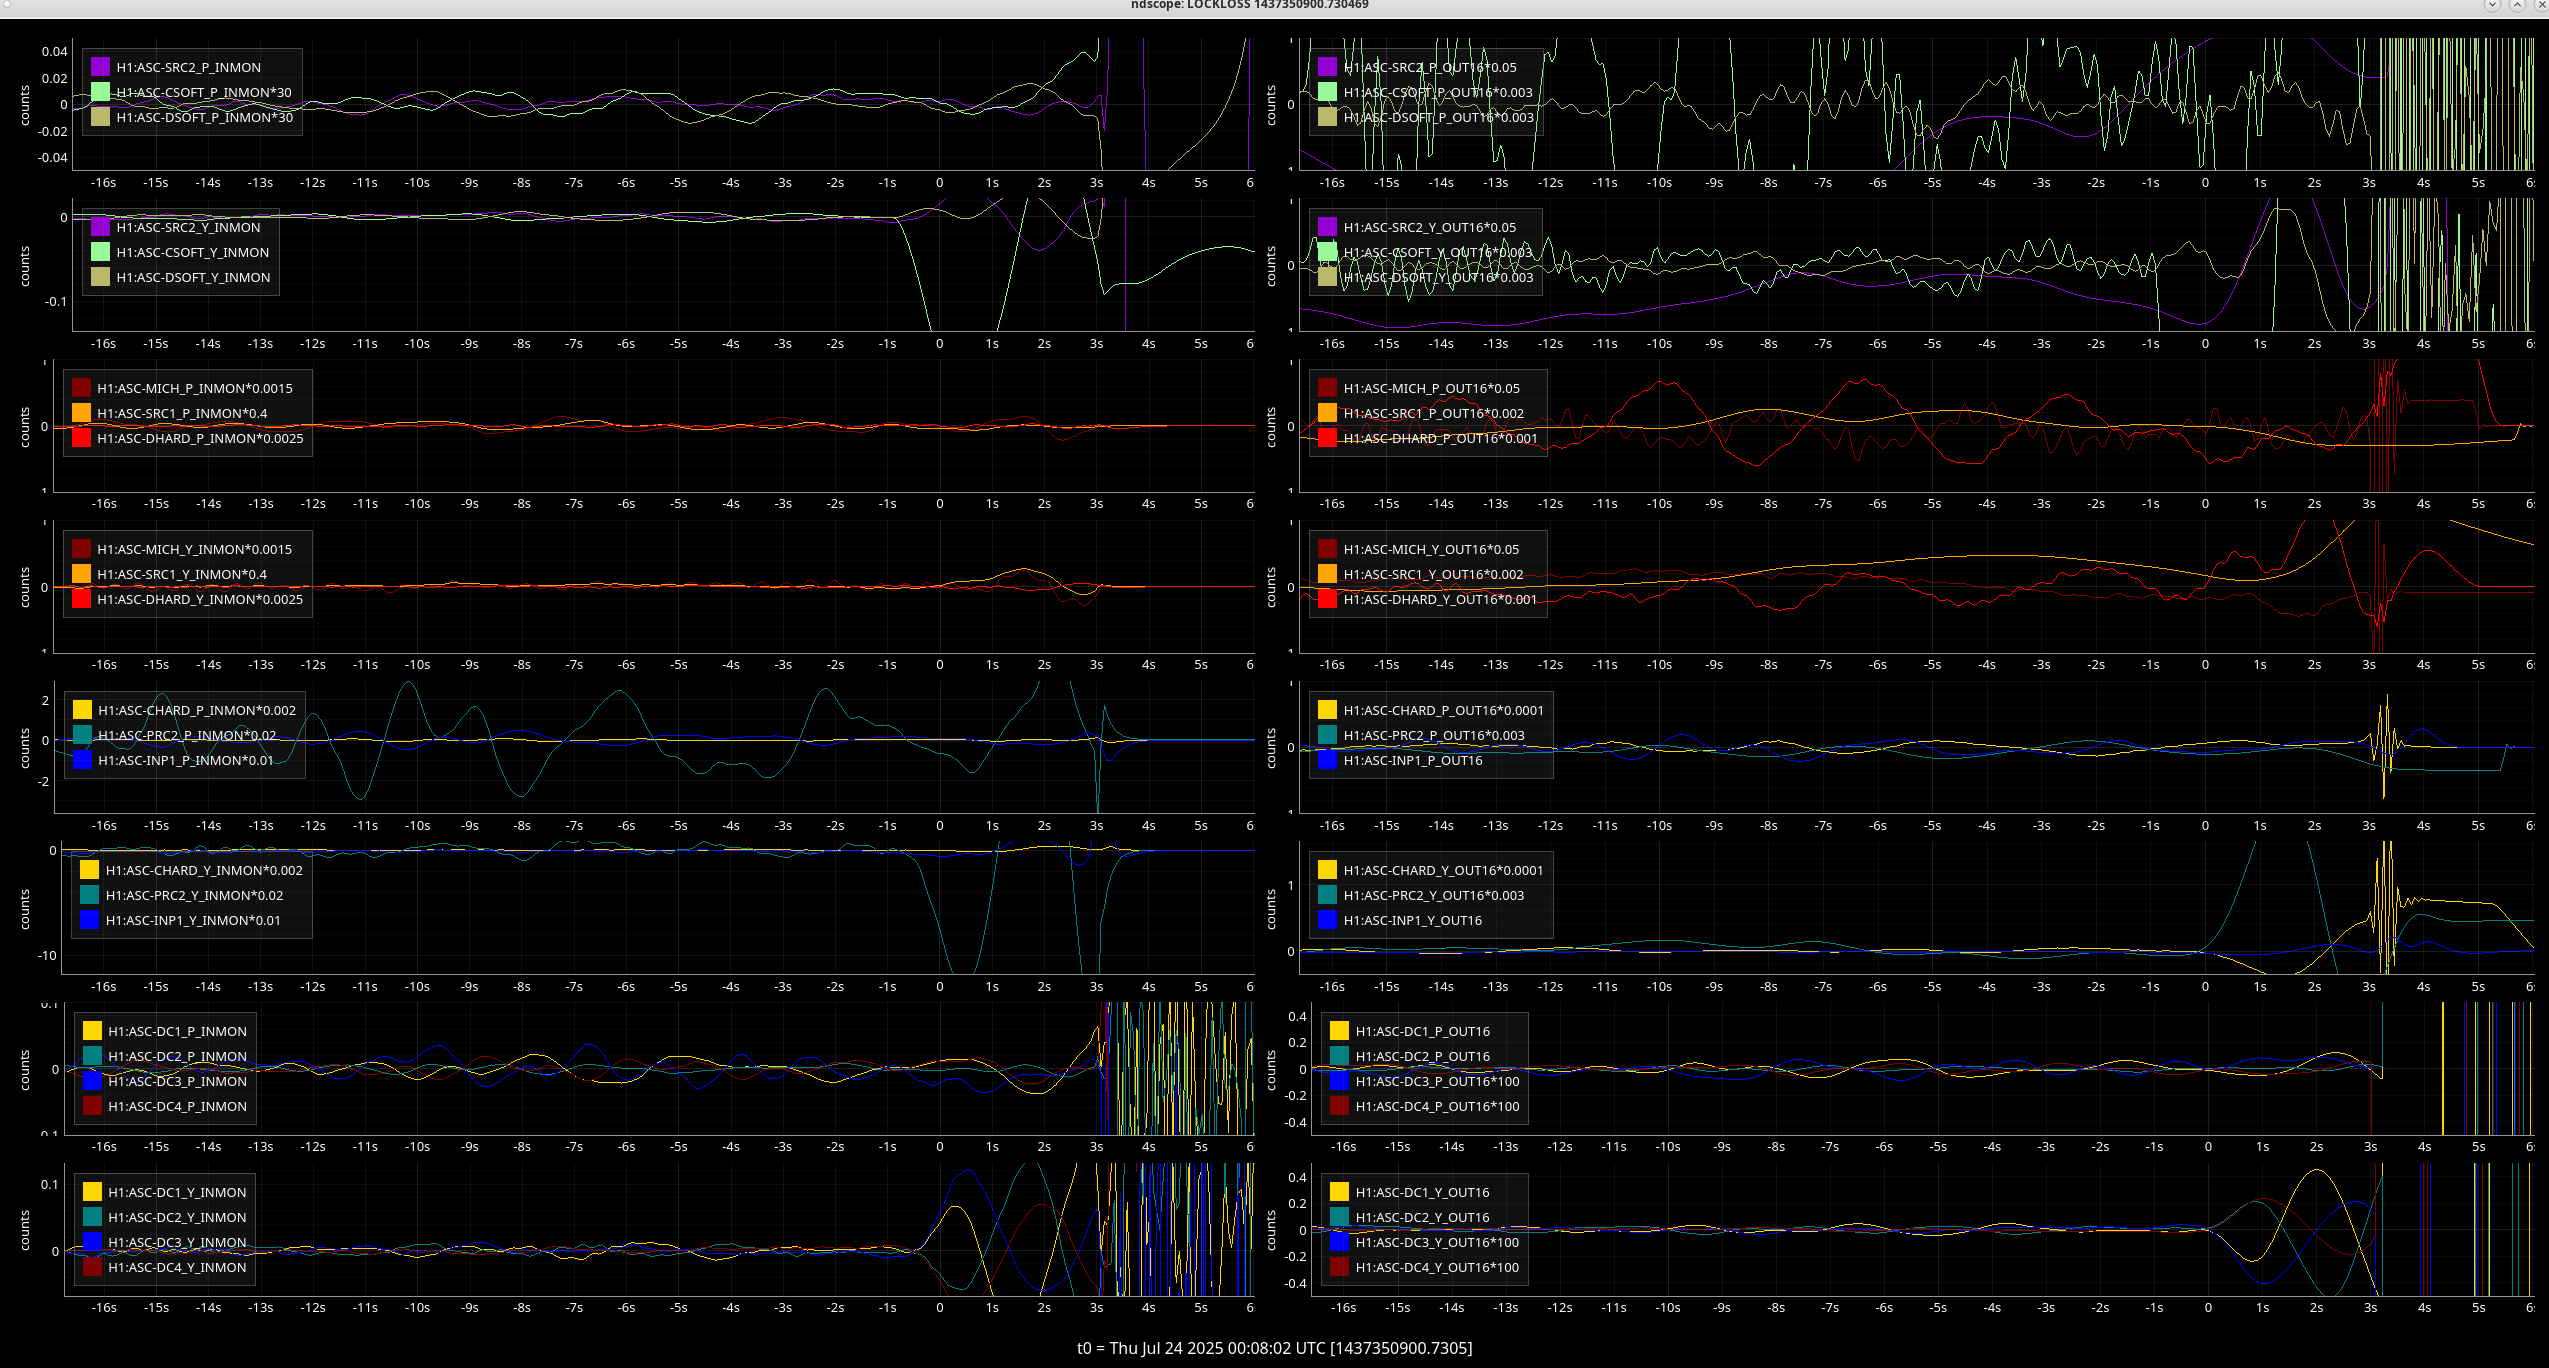The width and height of the screenshot is (2549, 1368).
Task: Toggle the blue H1:ASC-INP1_P_INMON*0.01 swatch
Action: (x=82, y=760)
